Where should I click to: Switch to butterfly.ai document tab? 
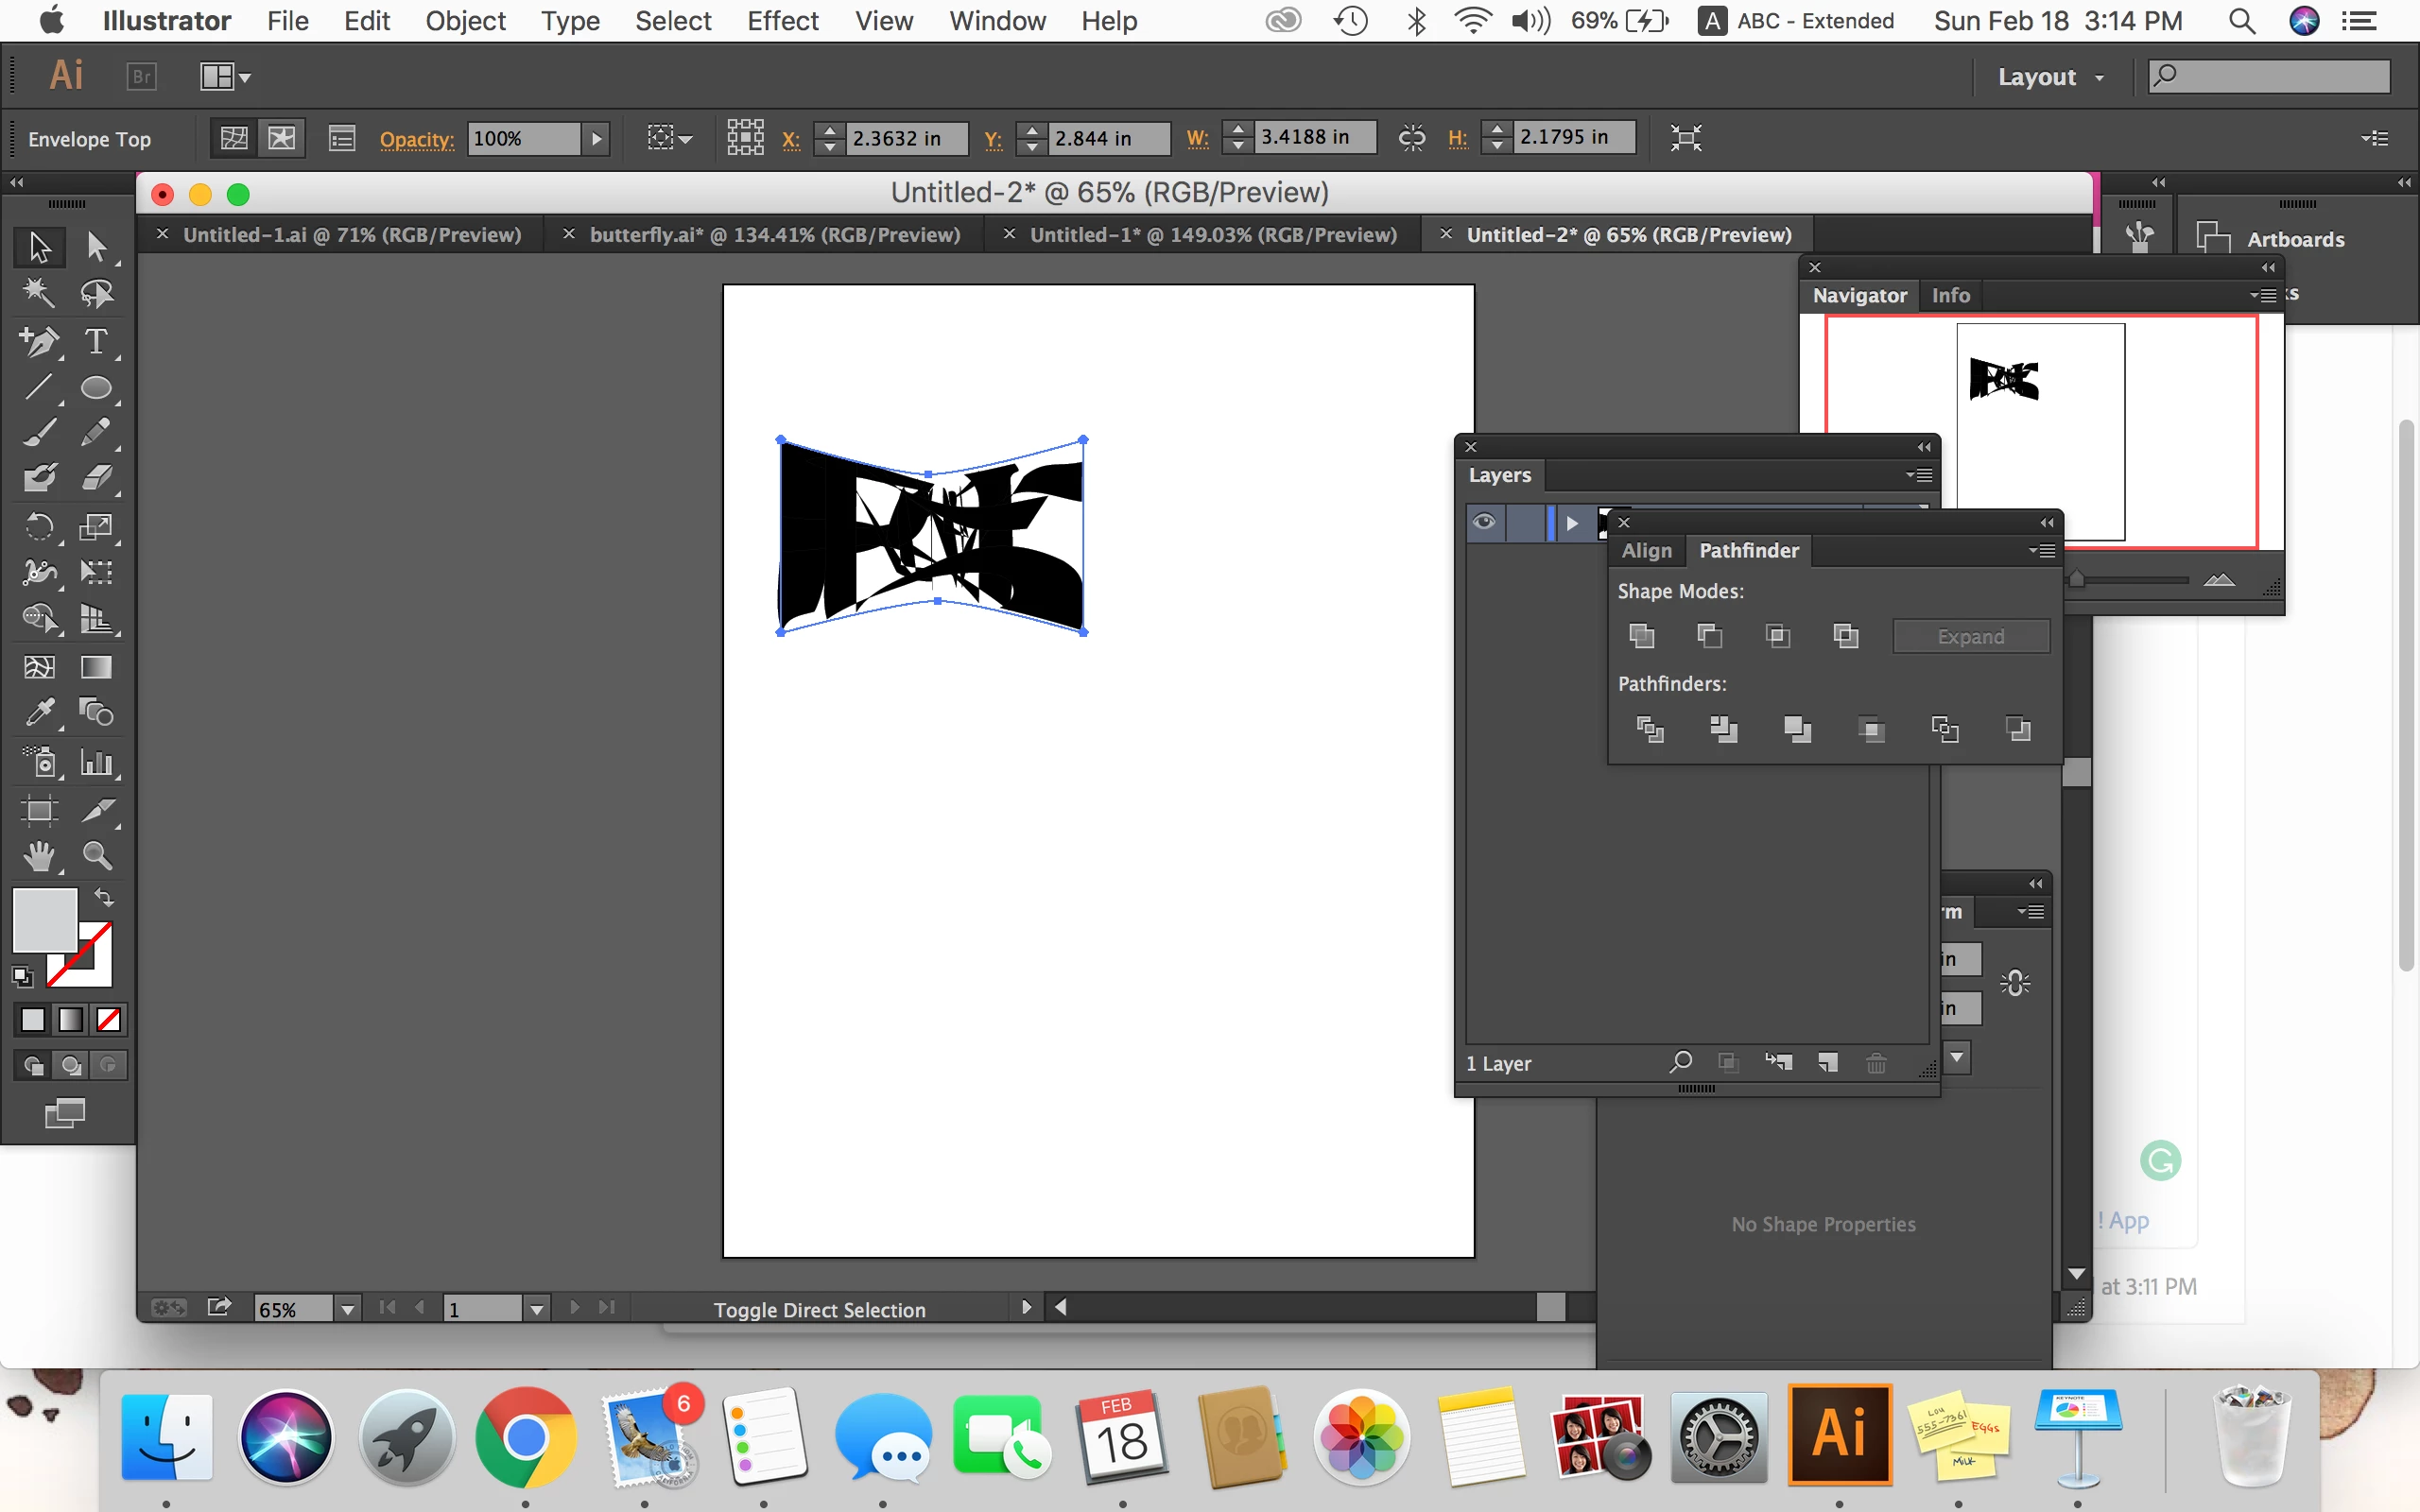(x=774, y=235)
